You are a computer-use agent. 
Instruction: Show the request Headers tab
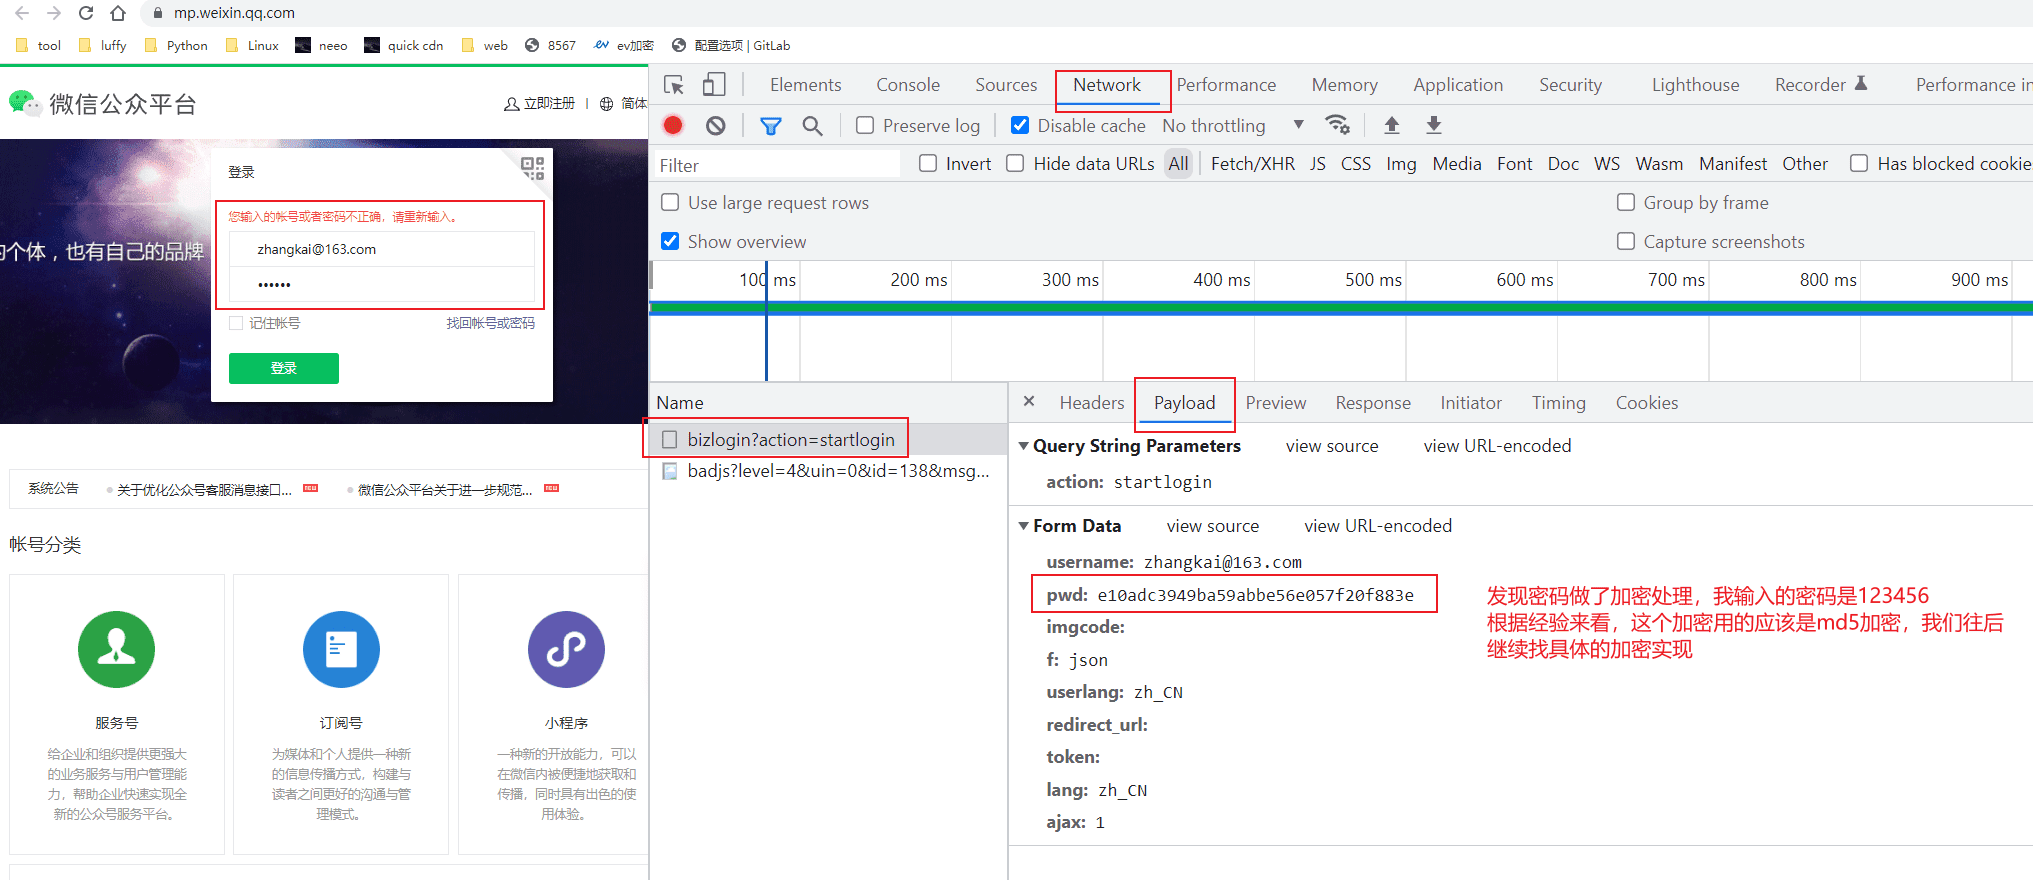point(1092,402)
